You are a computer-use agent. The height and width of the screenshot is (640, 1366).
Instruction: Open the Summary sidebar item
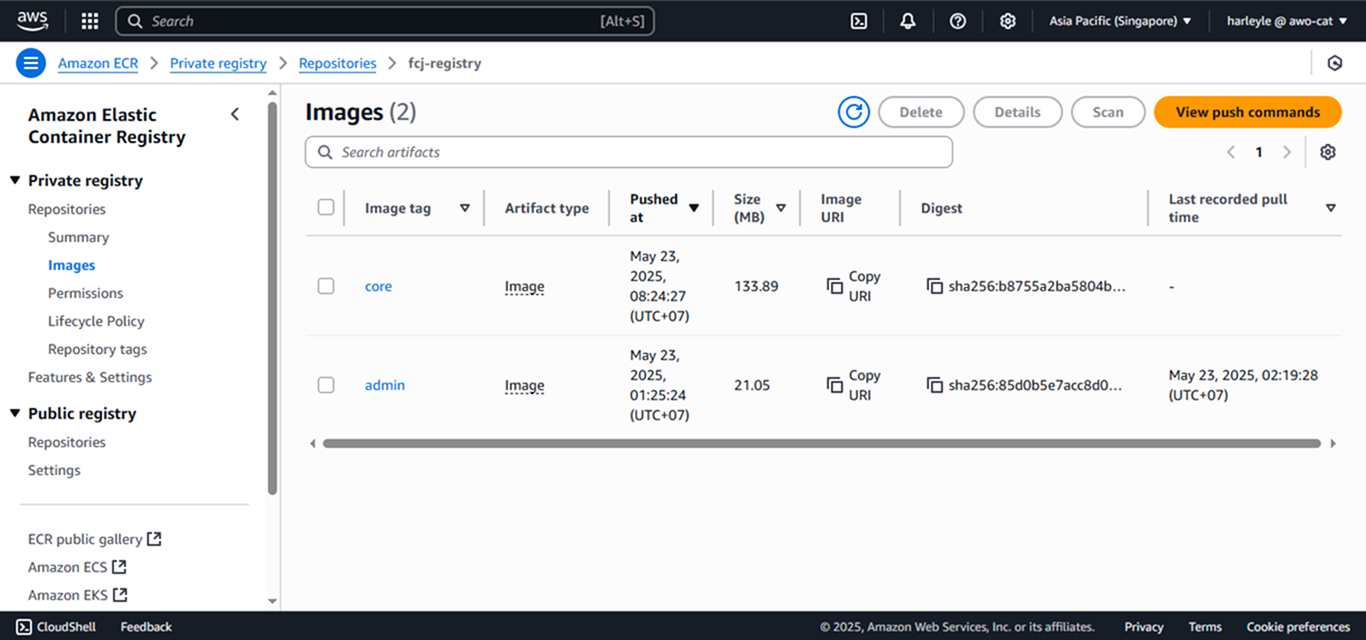pos(78,237)
